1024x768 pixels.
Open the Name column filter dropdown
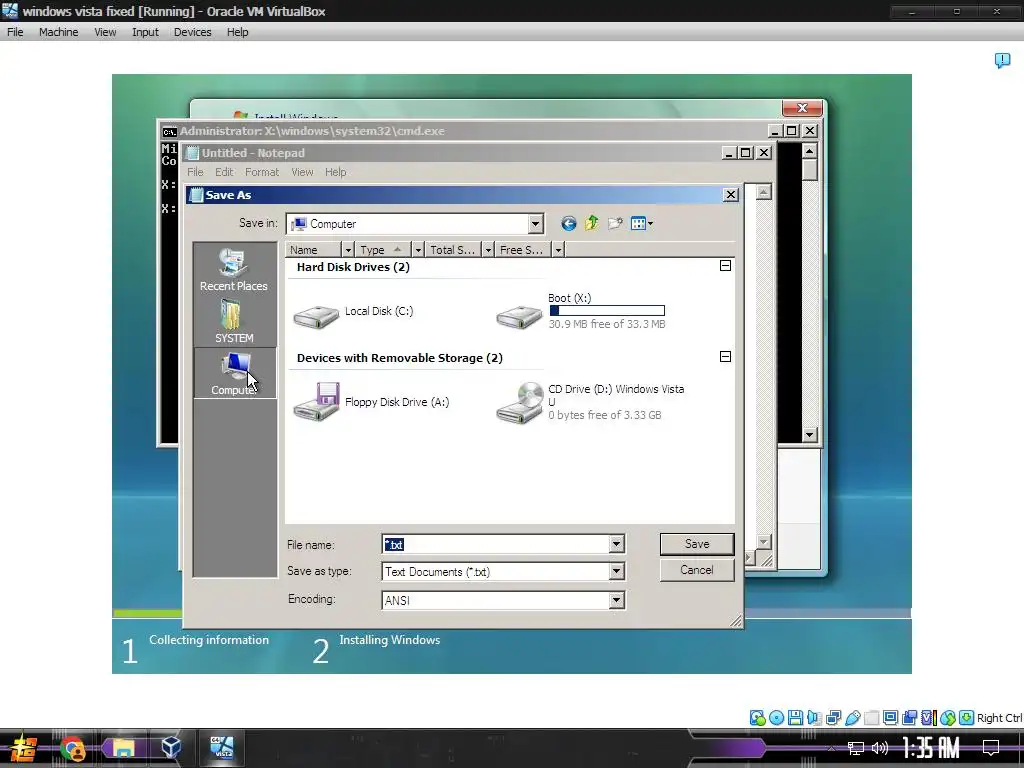click(348, 249)
